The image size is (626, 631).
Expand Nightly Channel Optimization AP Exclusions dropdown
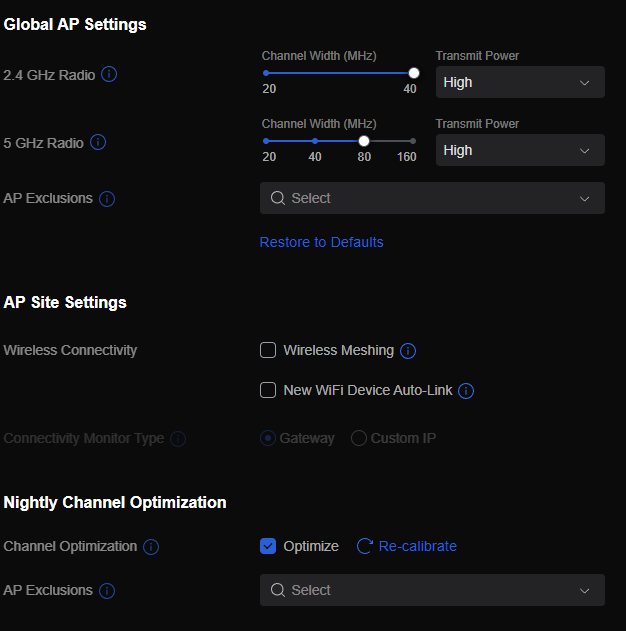click(432, 590)
